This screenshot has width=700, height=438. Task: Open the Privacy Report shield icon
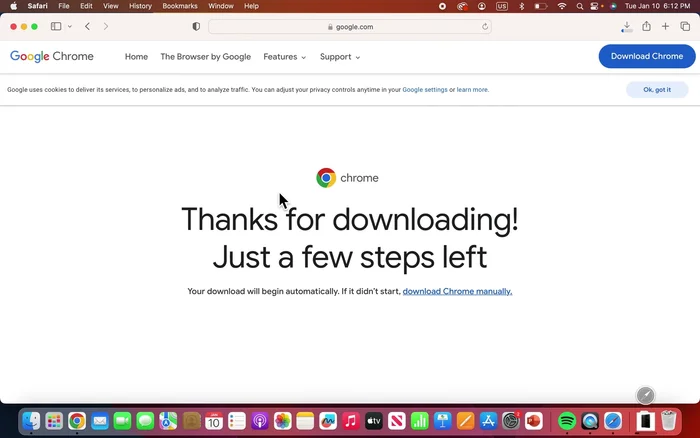(x=196, y=26)
